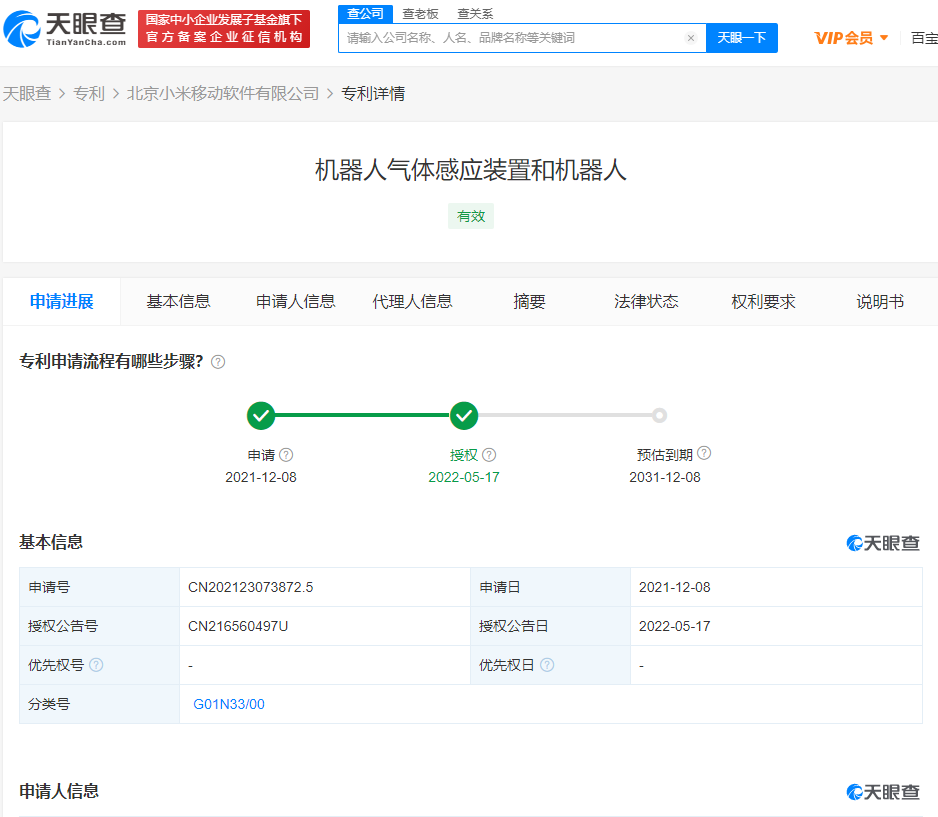This screenshot has height=817, width=938.
Task: Click the clear icon in the search box
Action: point(690,37)
